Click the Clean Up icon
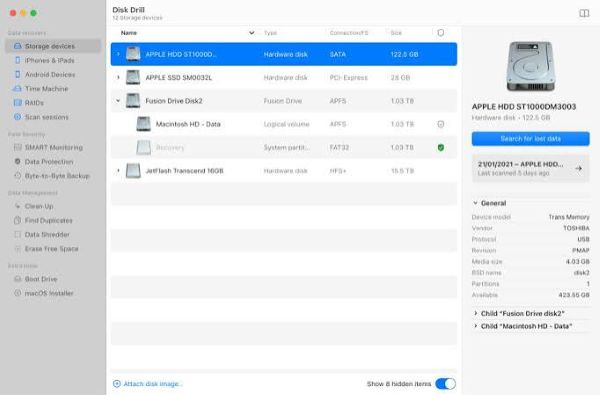This screenshot has width=600, height=395. 18,206
